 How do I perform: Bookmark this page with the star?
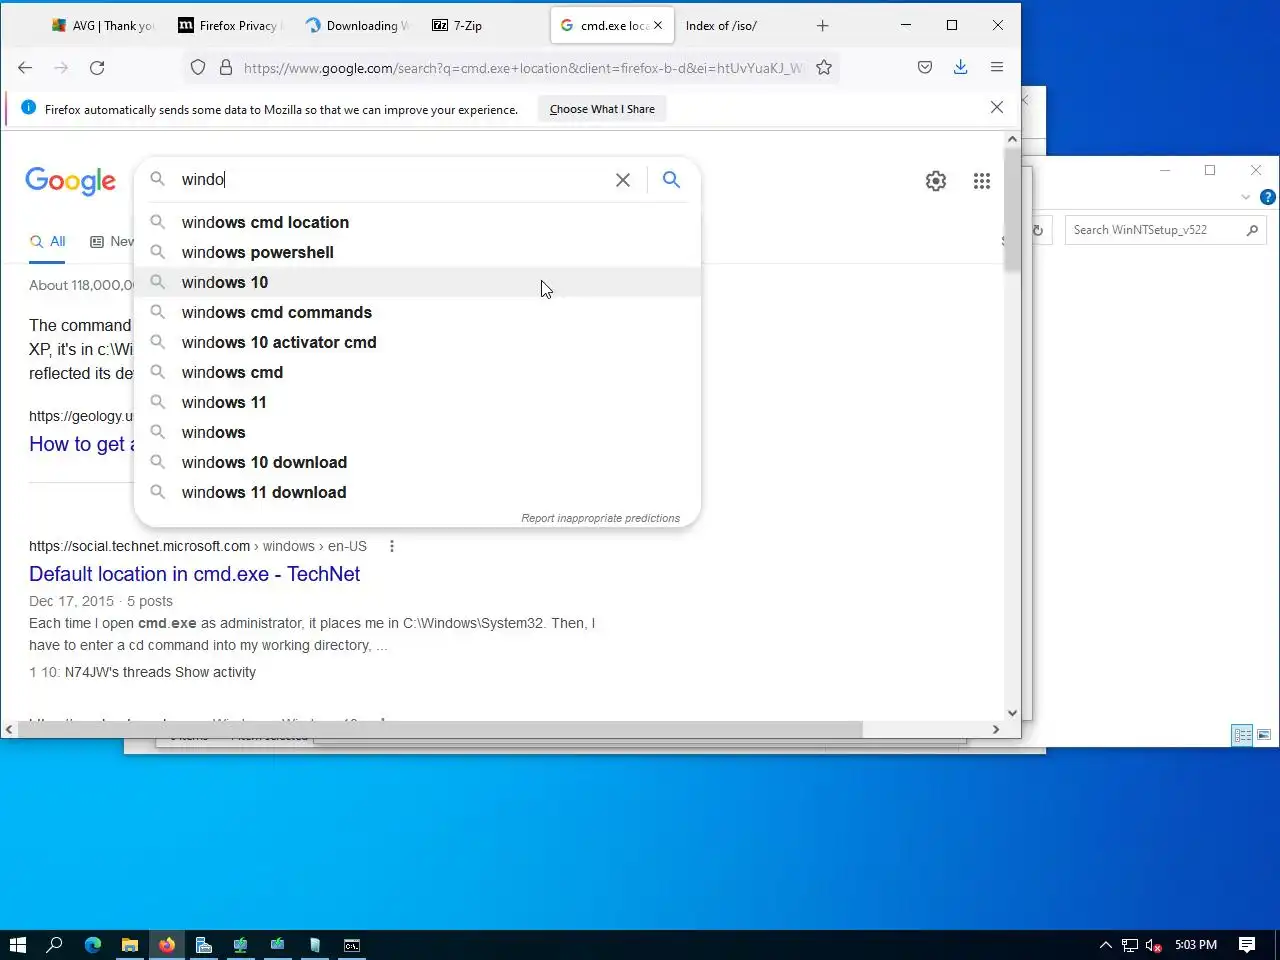click(824, 67)
